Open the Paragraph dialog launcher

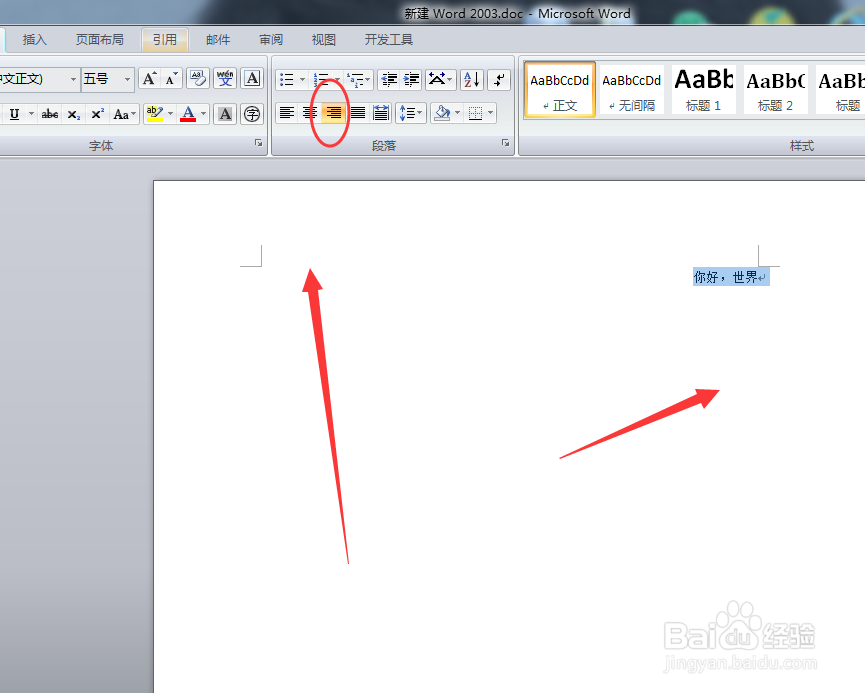[505, 143]
